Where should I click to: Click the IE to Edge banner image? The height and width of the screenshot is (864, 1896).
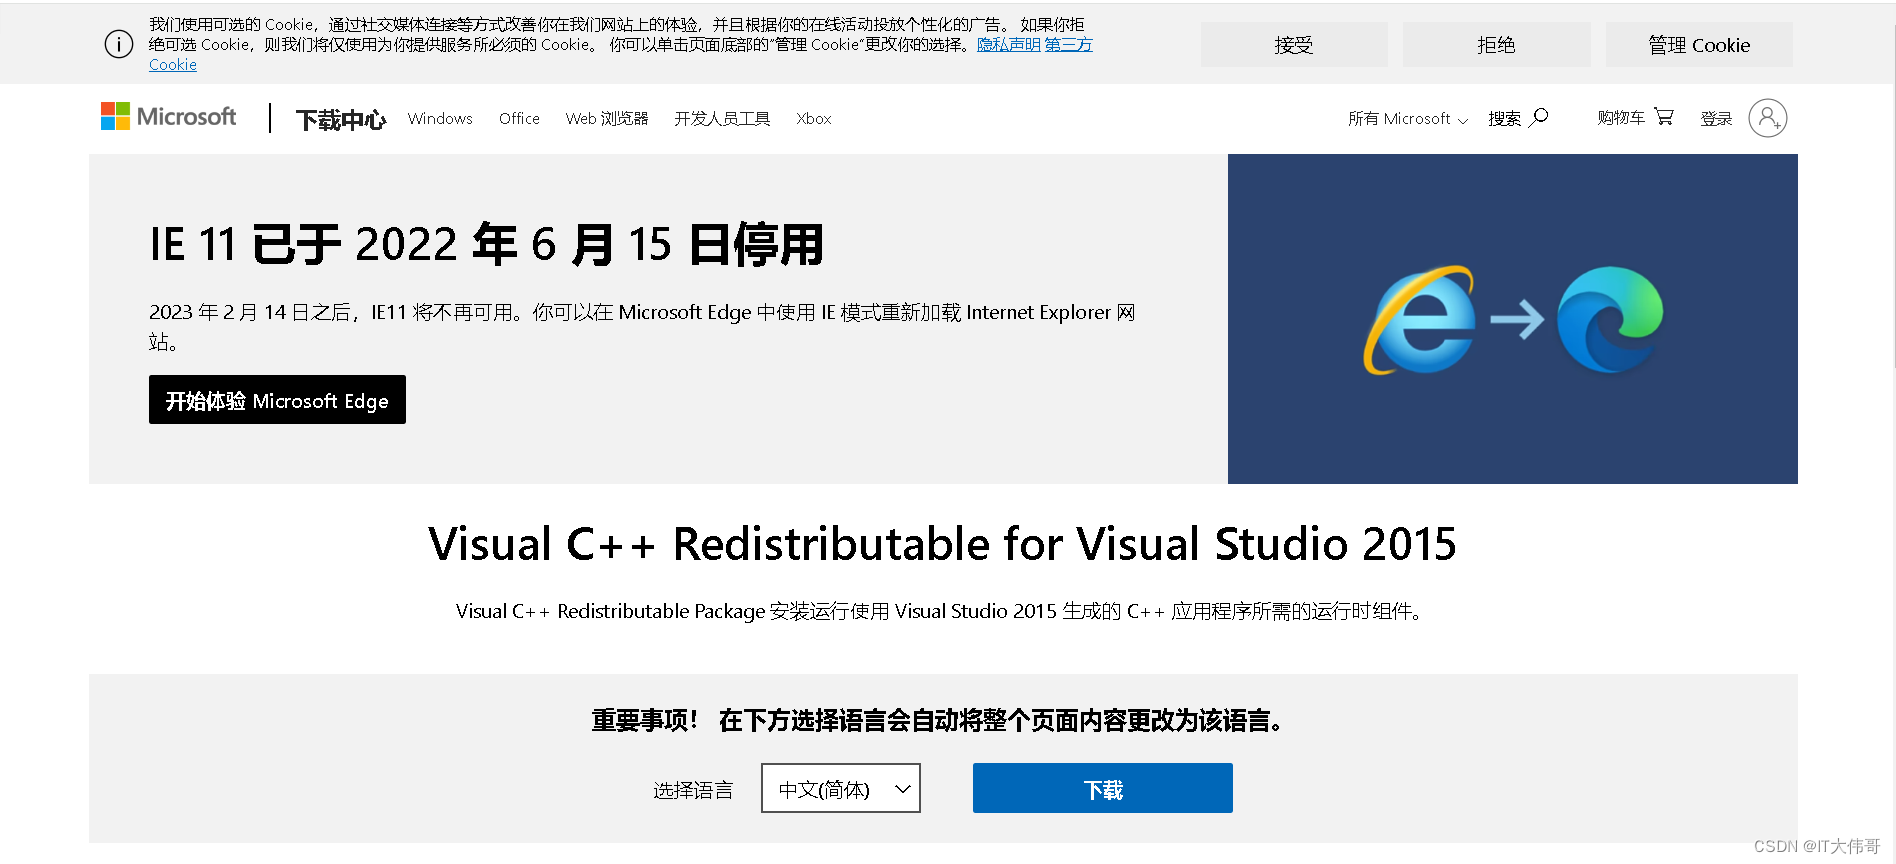click(1512, 319)
